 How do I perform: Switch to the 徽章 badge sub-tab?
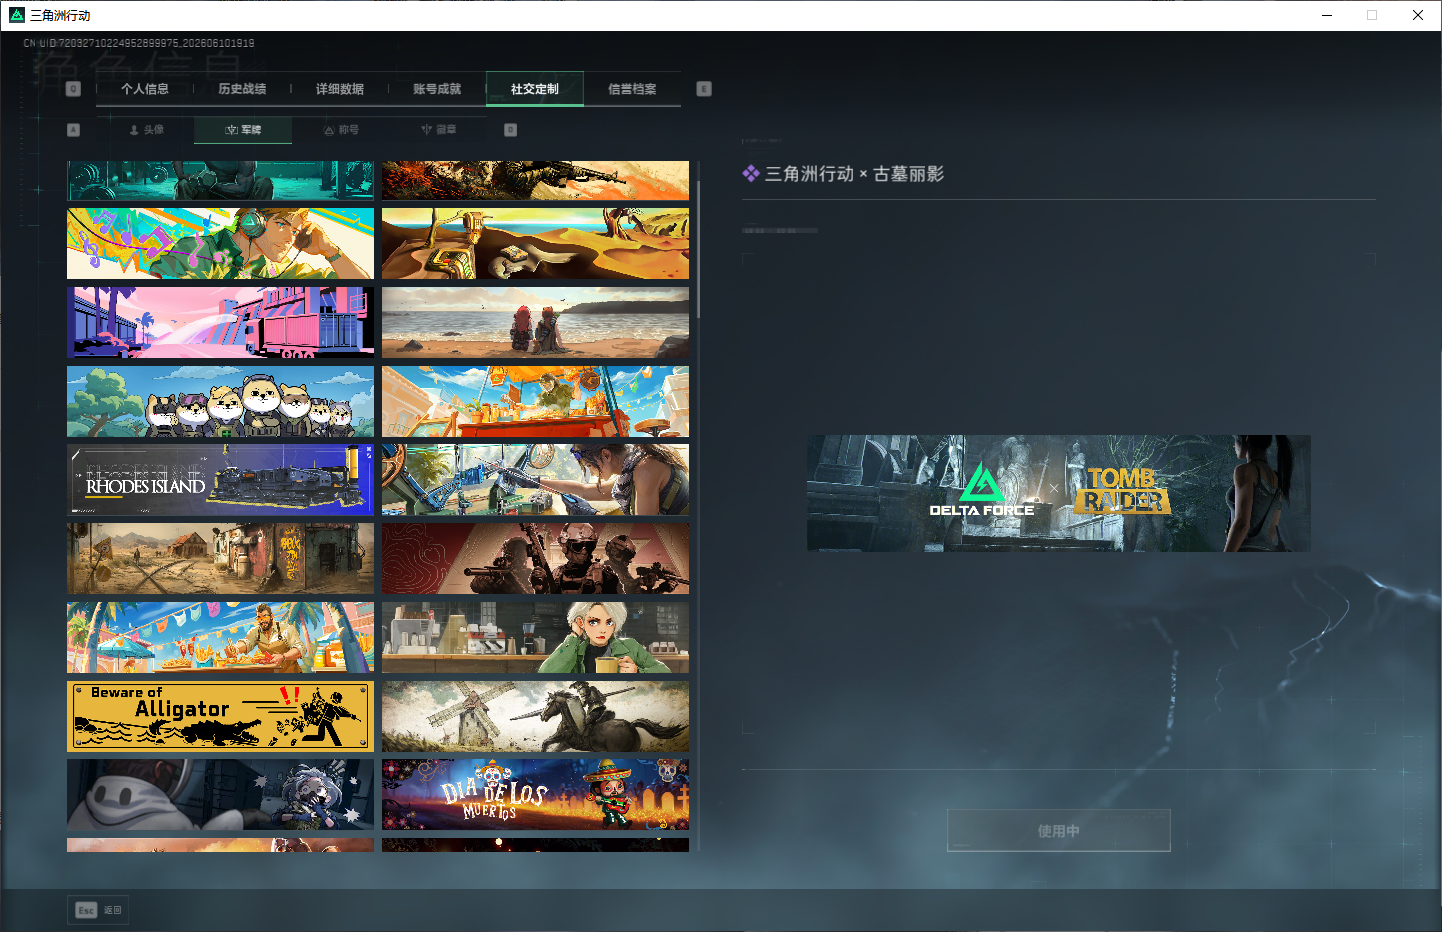pos(438,130)
